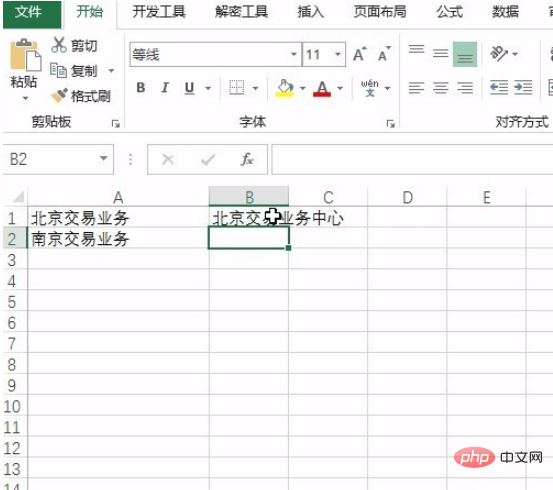Select cell A2 with 南京交易业务
553x490 pixels.
pos(118,238)
